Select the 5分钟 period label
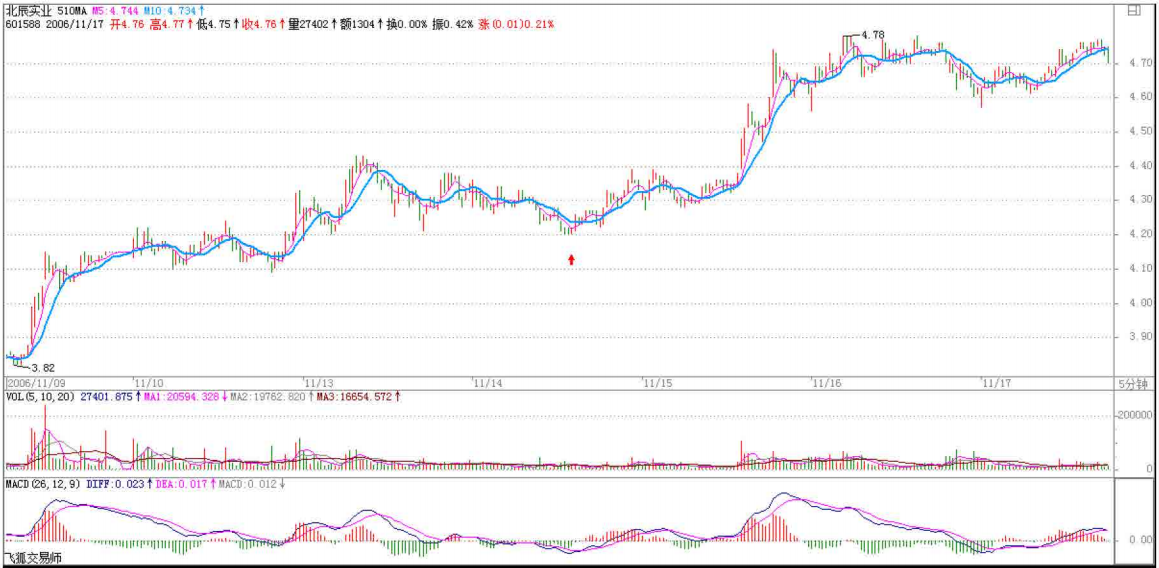Image resolution: width=1159 pixels, height=568 pixels. (x=1133, y=383)
